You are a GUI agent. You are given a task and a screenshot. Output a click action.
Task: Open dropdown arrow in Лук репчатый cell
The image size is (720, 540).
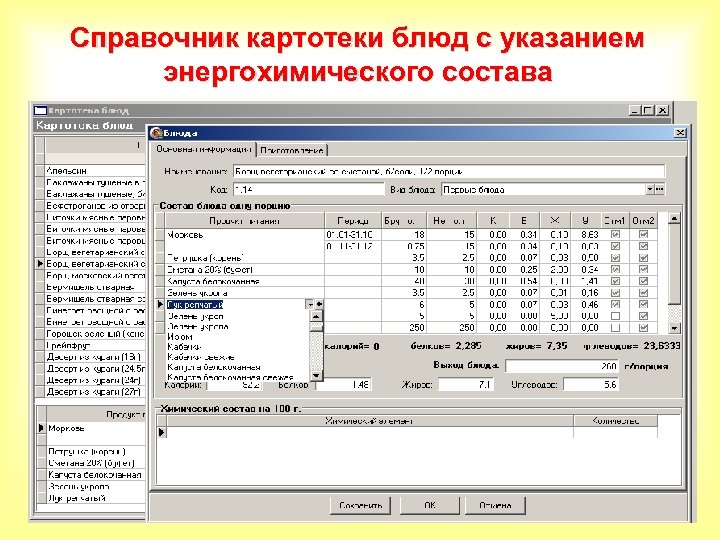click(x=309, y=304)
